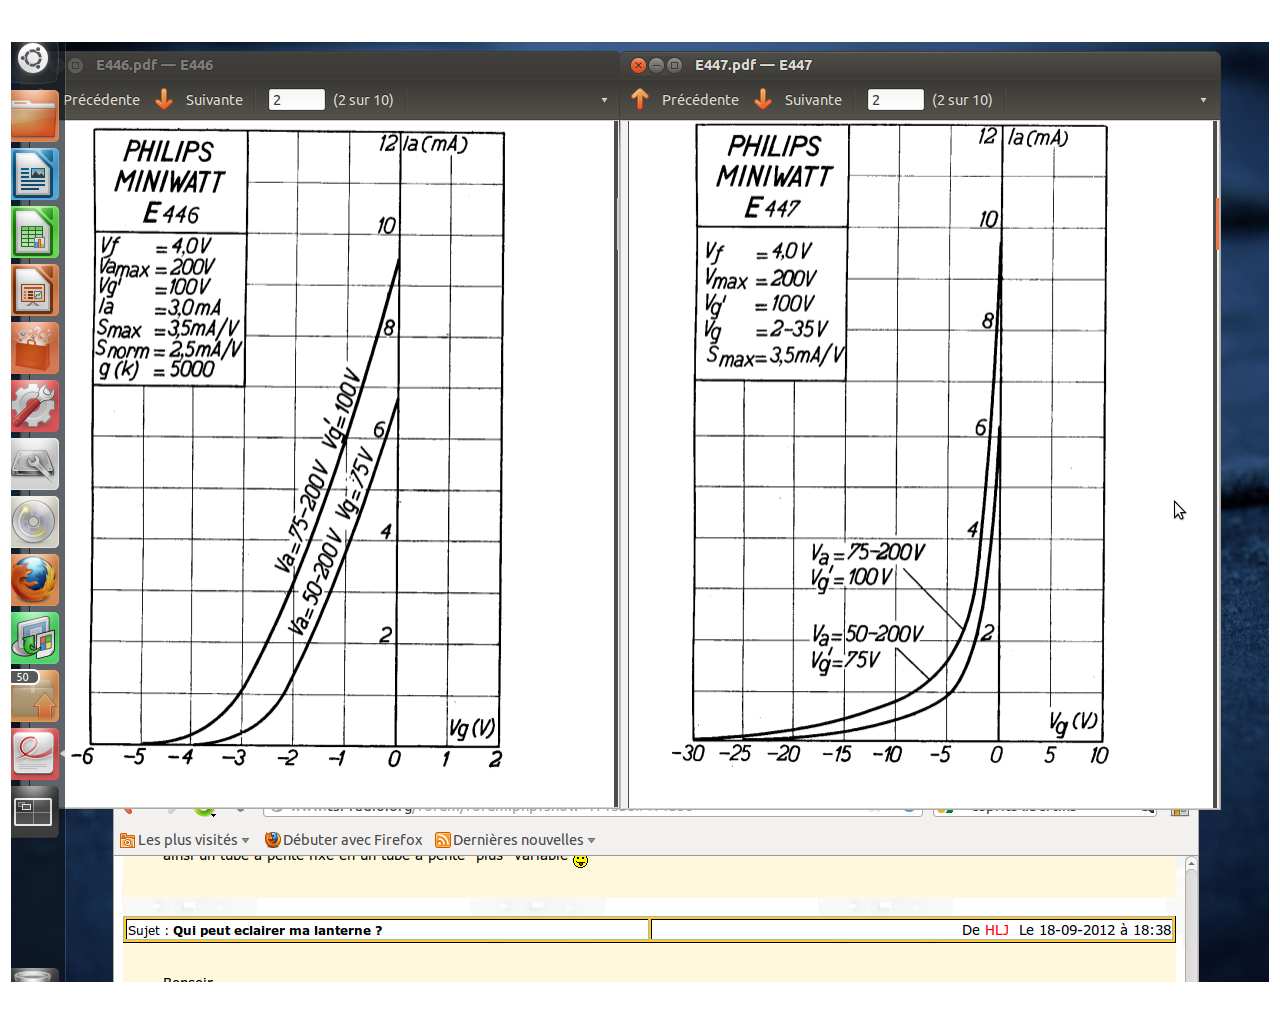Click the orange down arrow in E446 toolbar
This screenshot has width=1280, height=1024.
(x=164, y=99)
